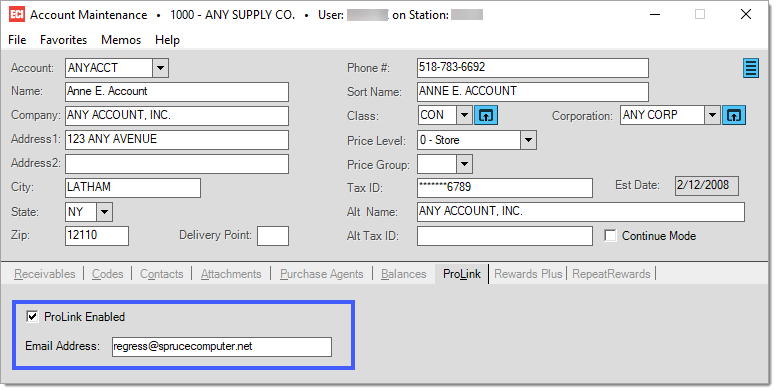Screen dimensions: 776x391
Task: Click the Tax ID field
Action: point(505,188)
